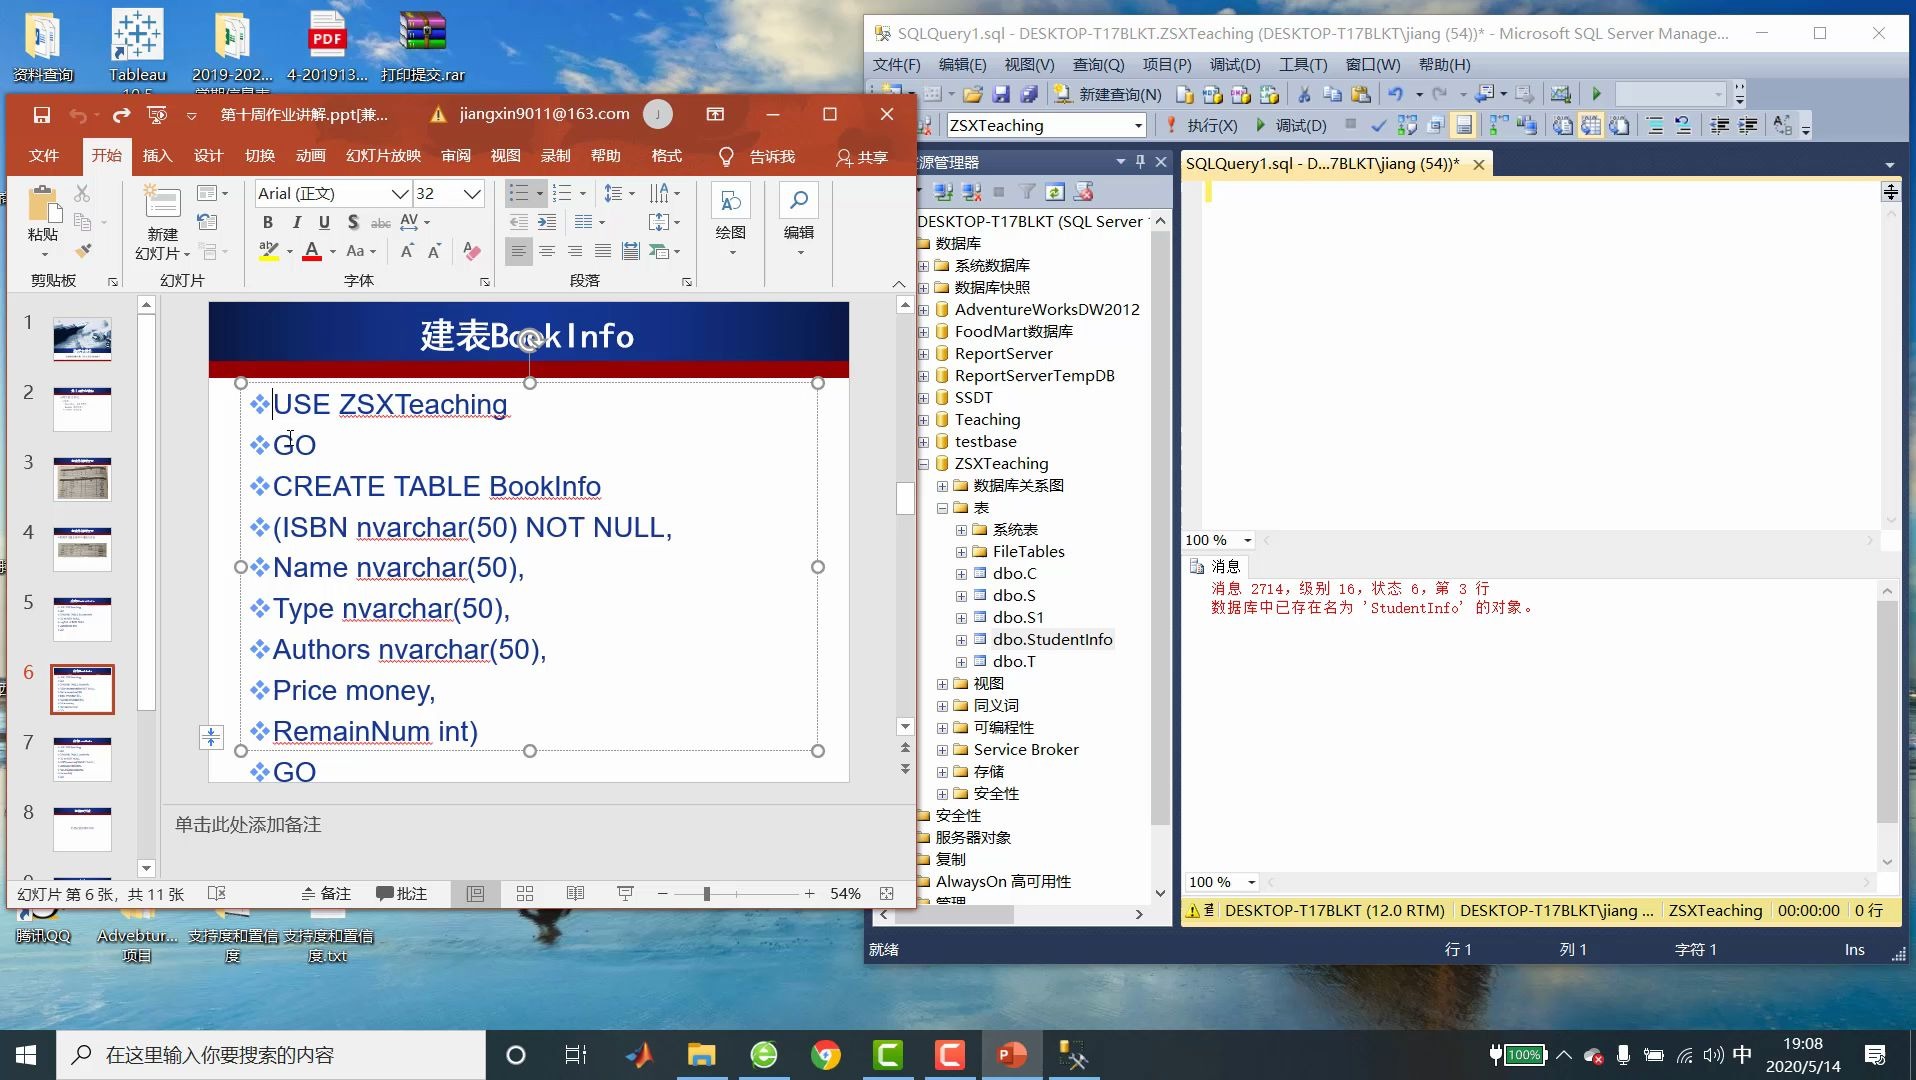
Task: Toggle Underline formatting in PowerPoint ribbon
Action: 324,222
